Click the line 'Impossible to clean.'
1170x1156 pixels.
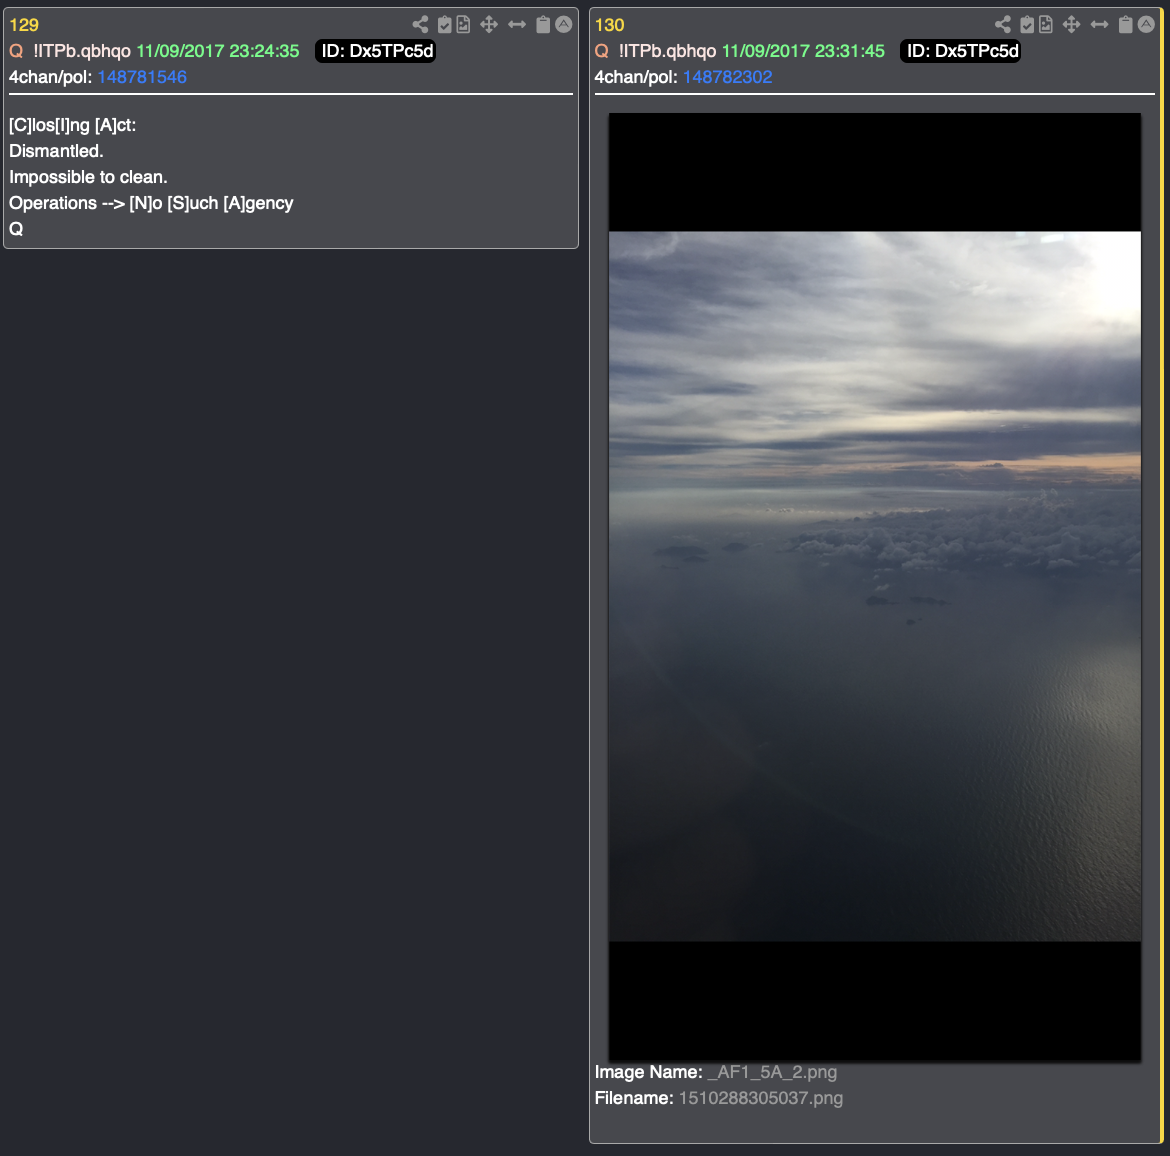click(x=88, y=177)
